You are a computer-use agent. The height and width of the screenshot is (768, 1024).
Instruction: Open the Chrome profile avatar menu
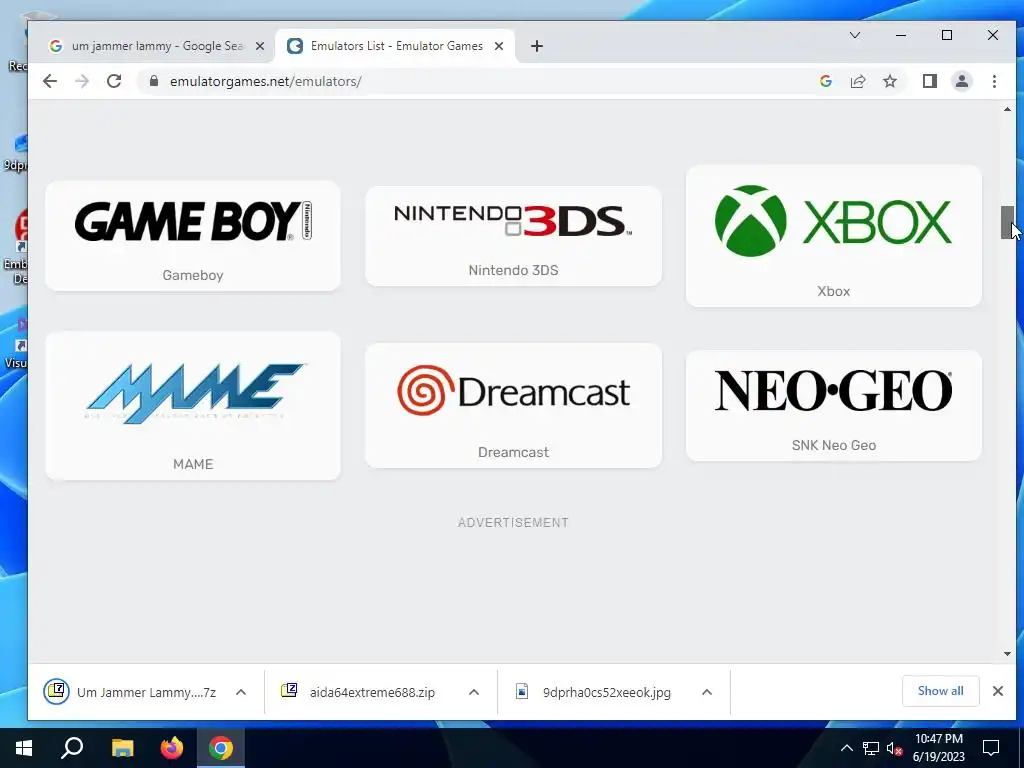[x=961, y=81]
